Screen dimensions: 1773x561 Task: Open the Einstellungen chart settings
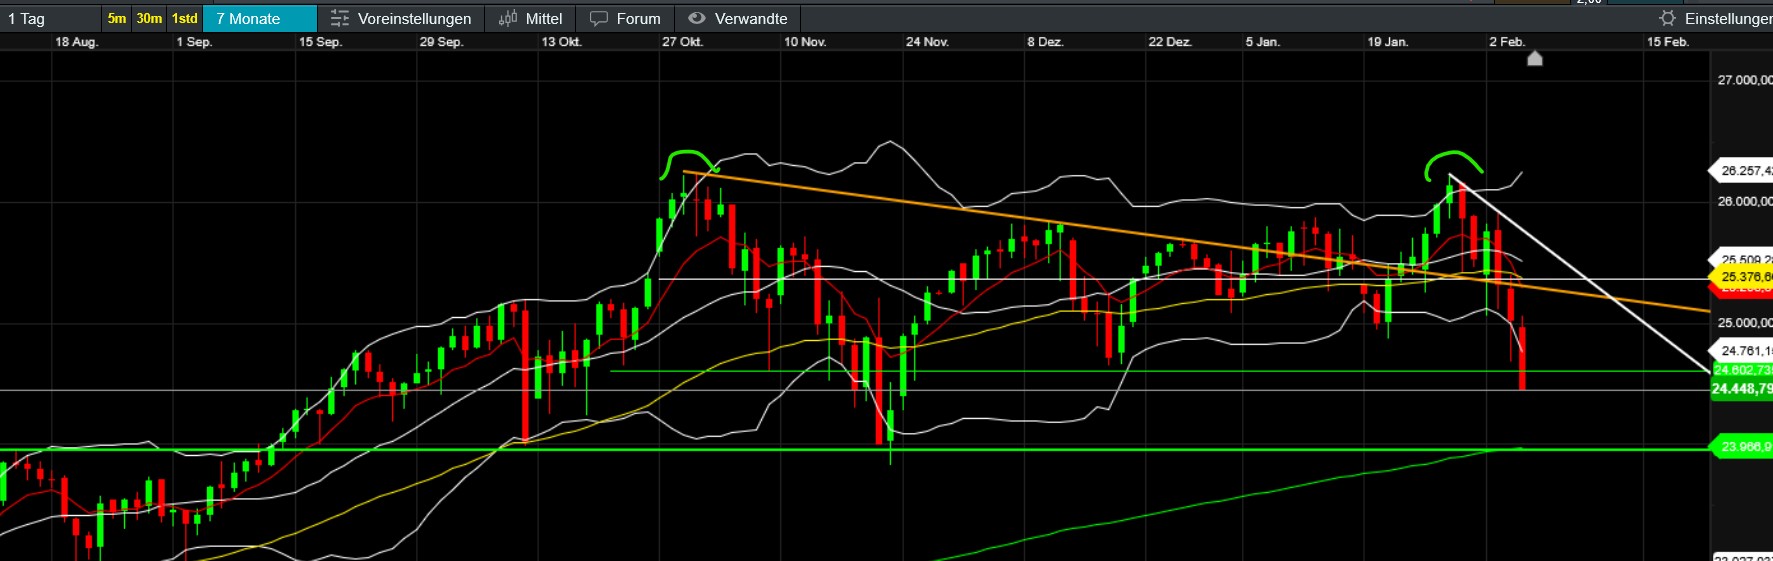pyautogui.click(x=1727, y=18)
